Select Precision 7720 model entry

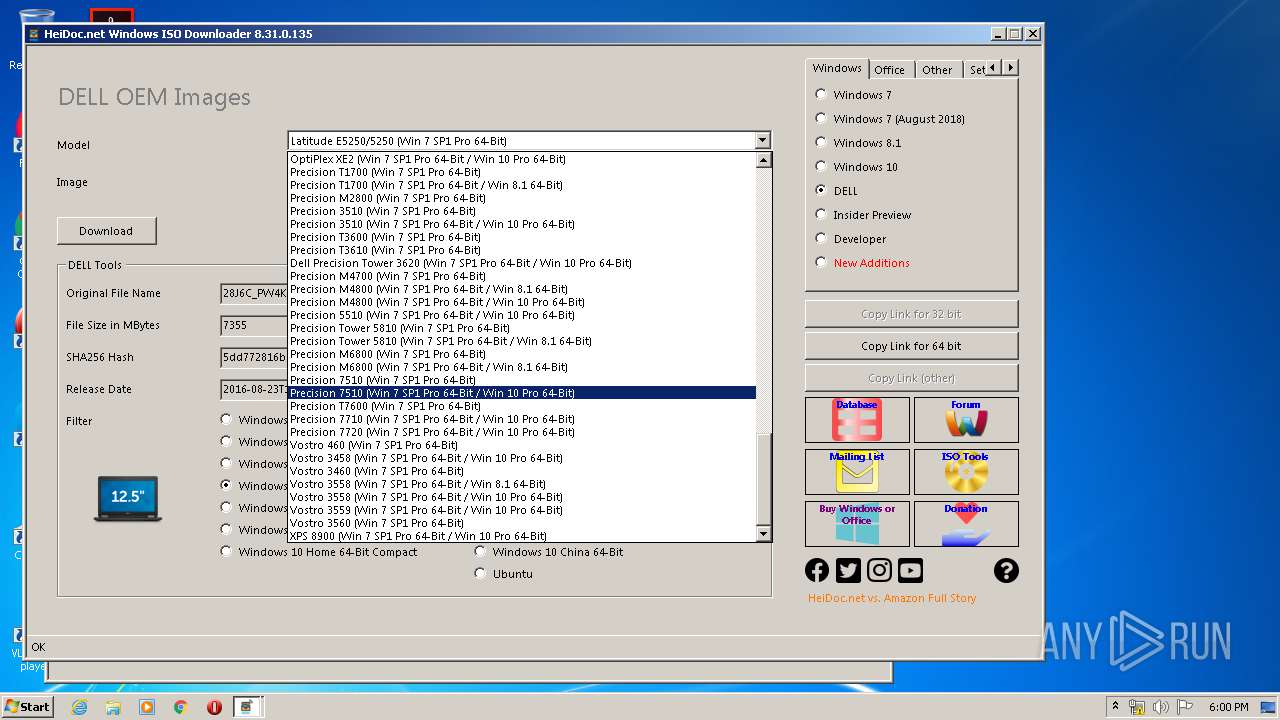click(x=522, y=432)
